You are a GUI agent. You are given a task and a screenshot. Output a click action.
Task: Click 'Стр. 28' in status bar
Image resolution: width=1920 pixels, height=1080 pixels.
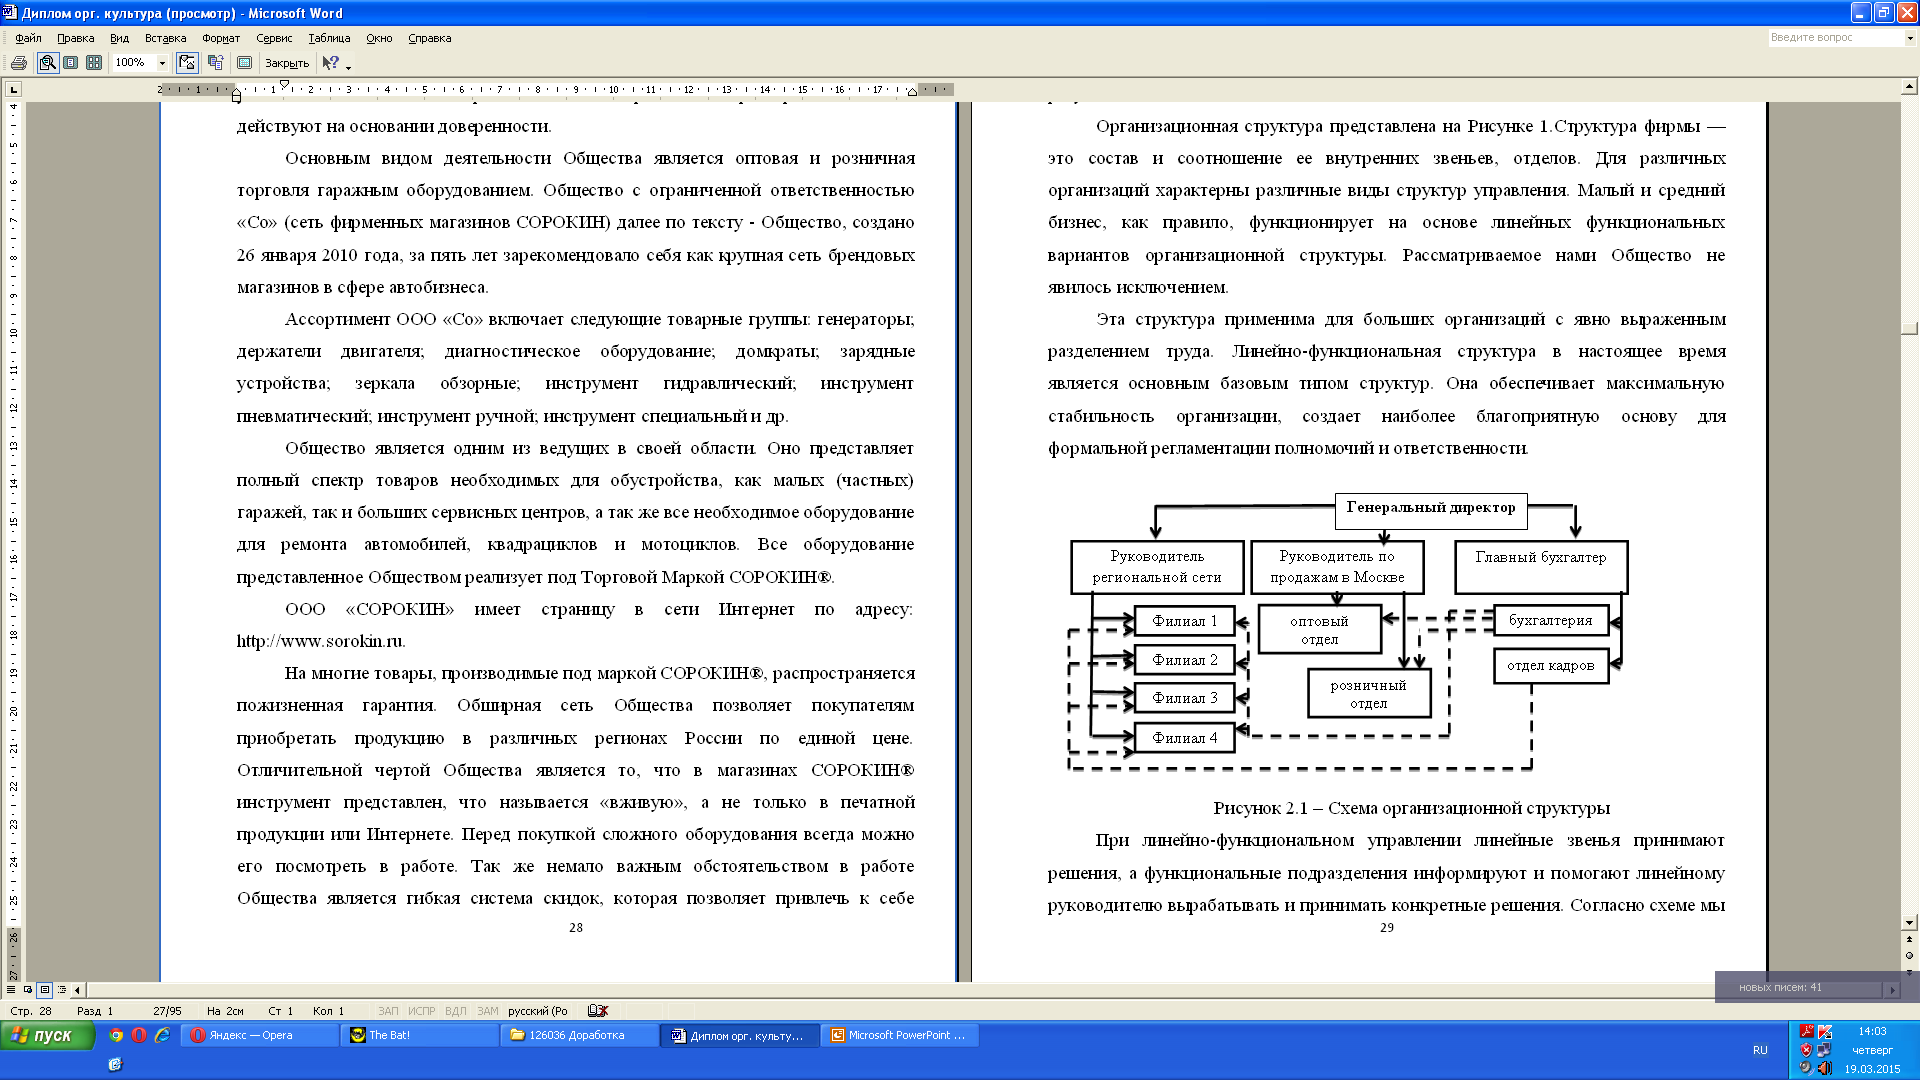pos(31,1011)
